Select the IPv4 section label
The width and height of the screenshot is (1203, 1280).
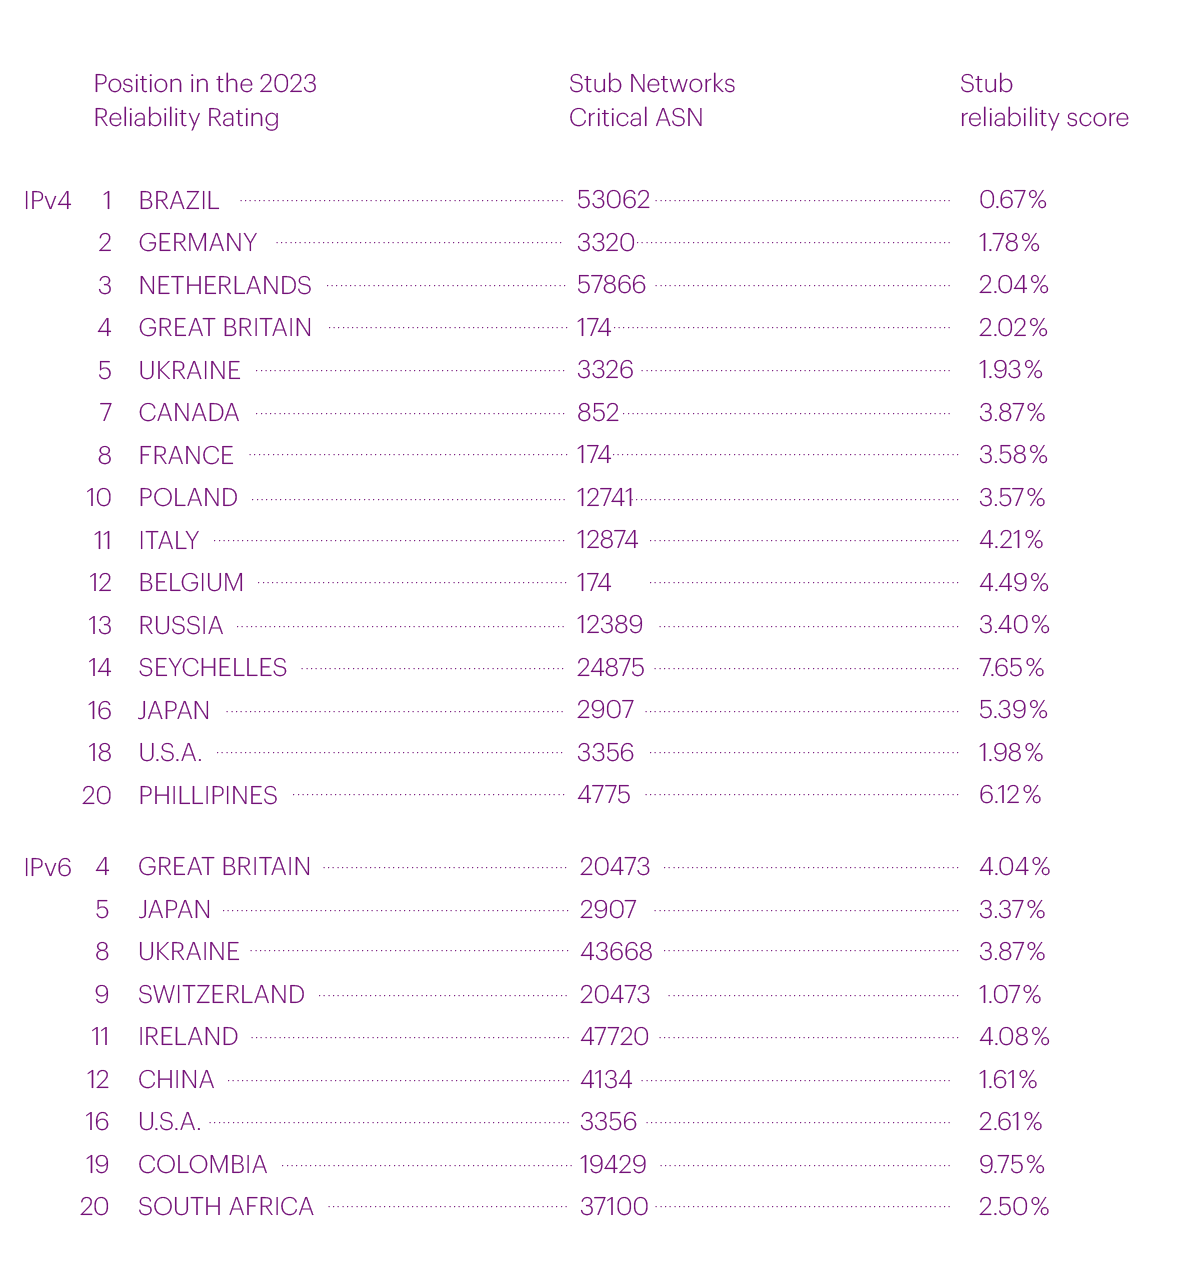48,201
